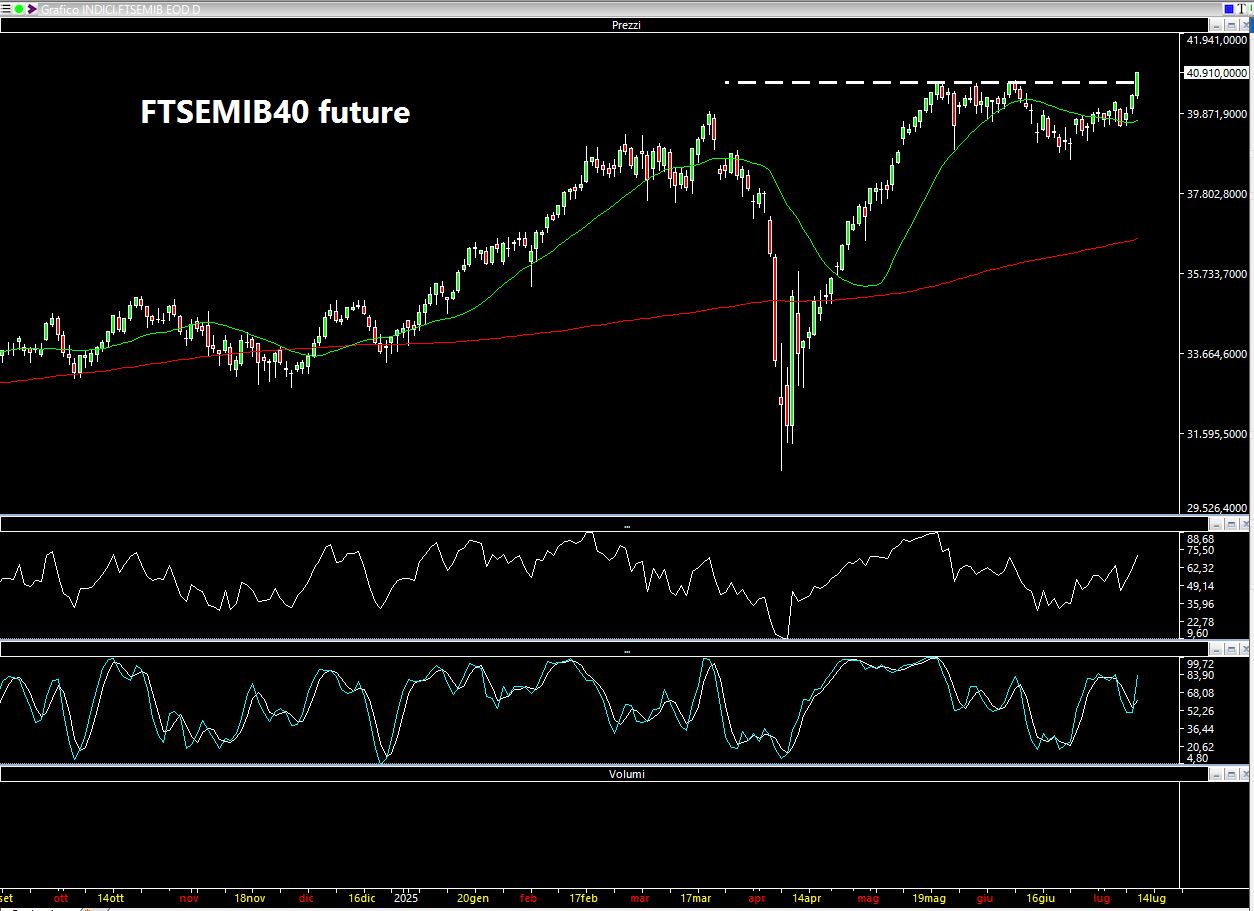Maximize the first oscillator panel with 88,68 scale
The image size is (1254, 911).
coord(1232,524)
